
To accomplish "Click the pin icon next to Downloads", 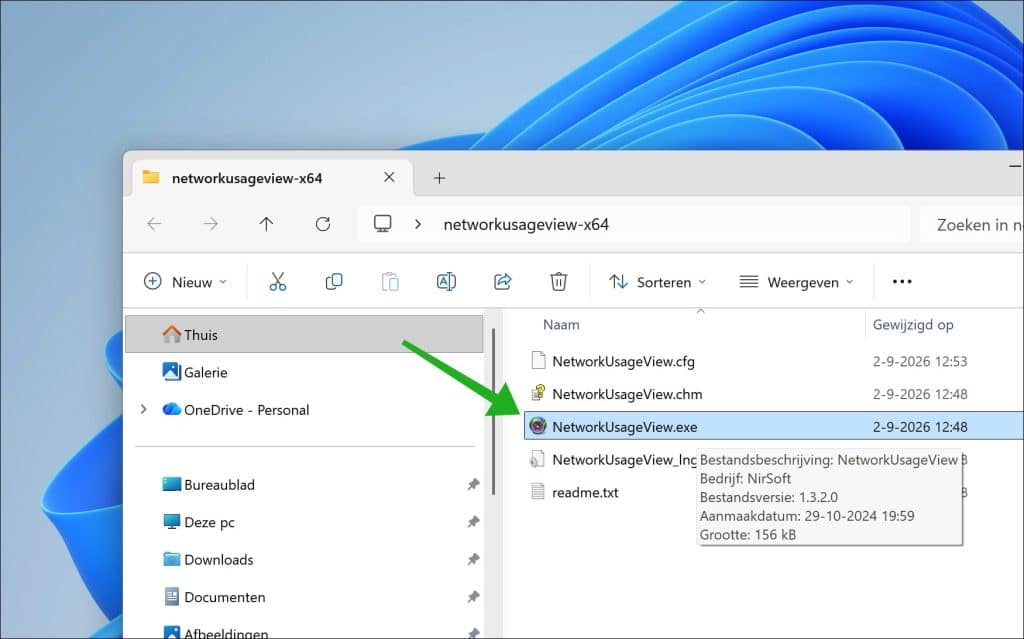I will (x=473, y=559).
